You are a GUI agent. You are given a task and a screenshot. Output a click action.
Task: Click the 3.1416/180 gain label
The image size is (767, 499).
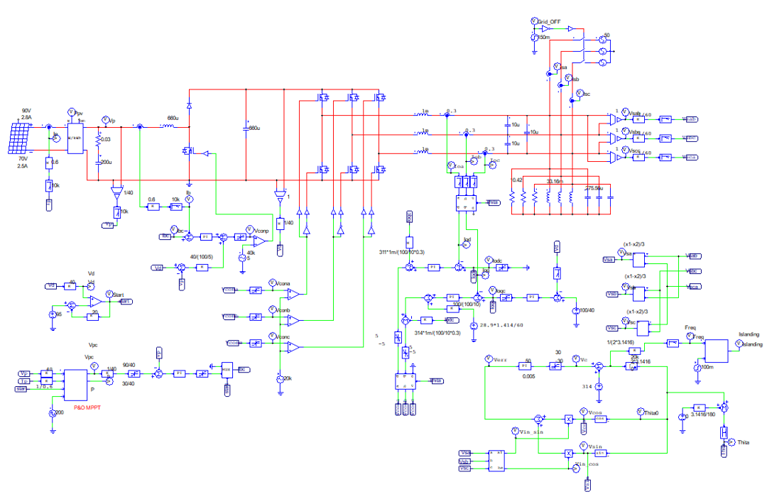703,414
